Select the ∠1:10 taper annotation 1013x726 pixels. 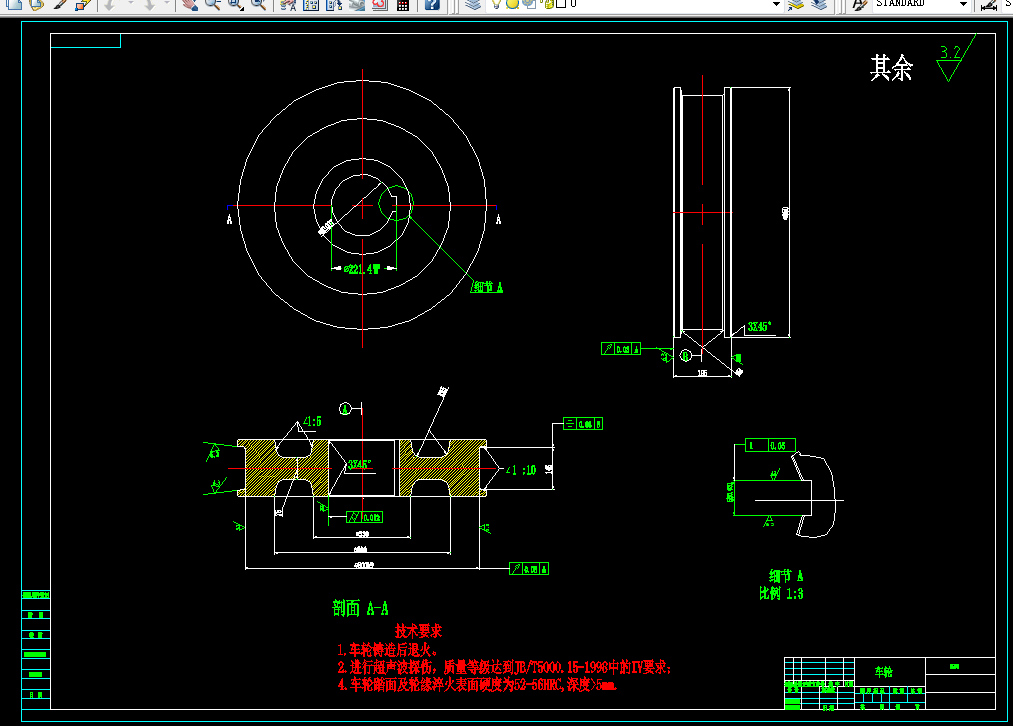521,470
